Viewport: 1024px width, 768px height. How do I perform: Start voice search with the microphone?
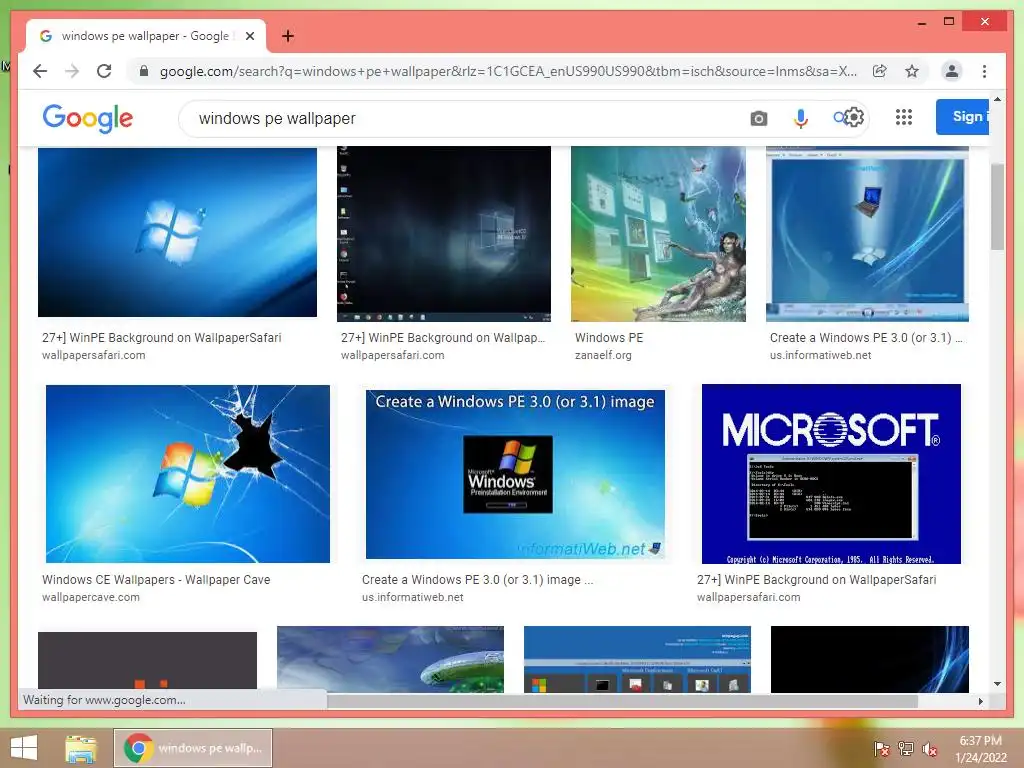point(801,118)
